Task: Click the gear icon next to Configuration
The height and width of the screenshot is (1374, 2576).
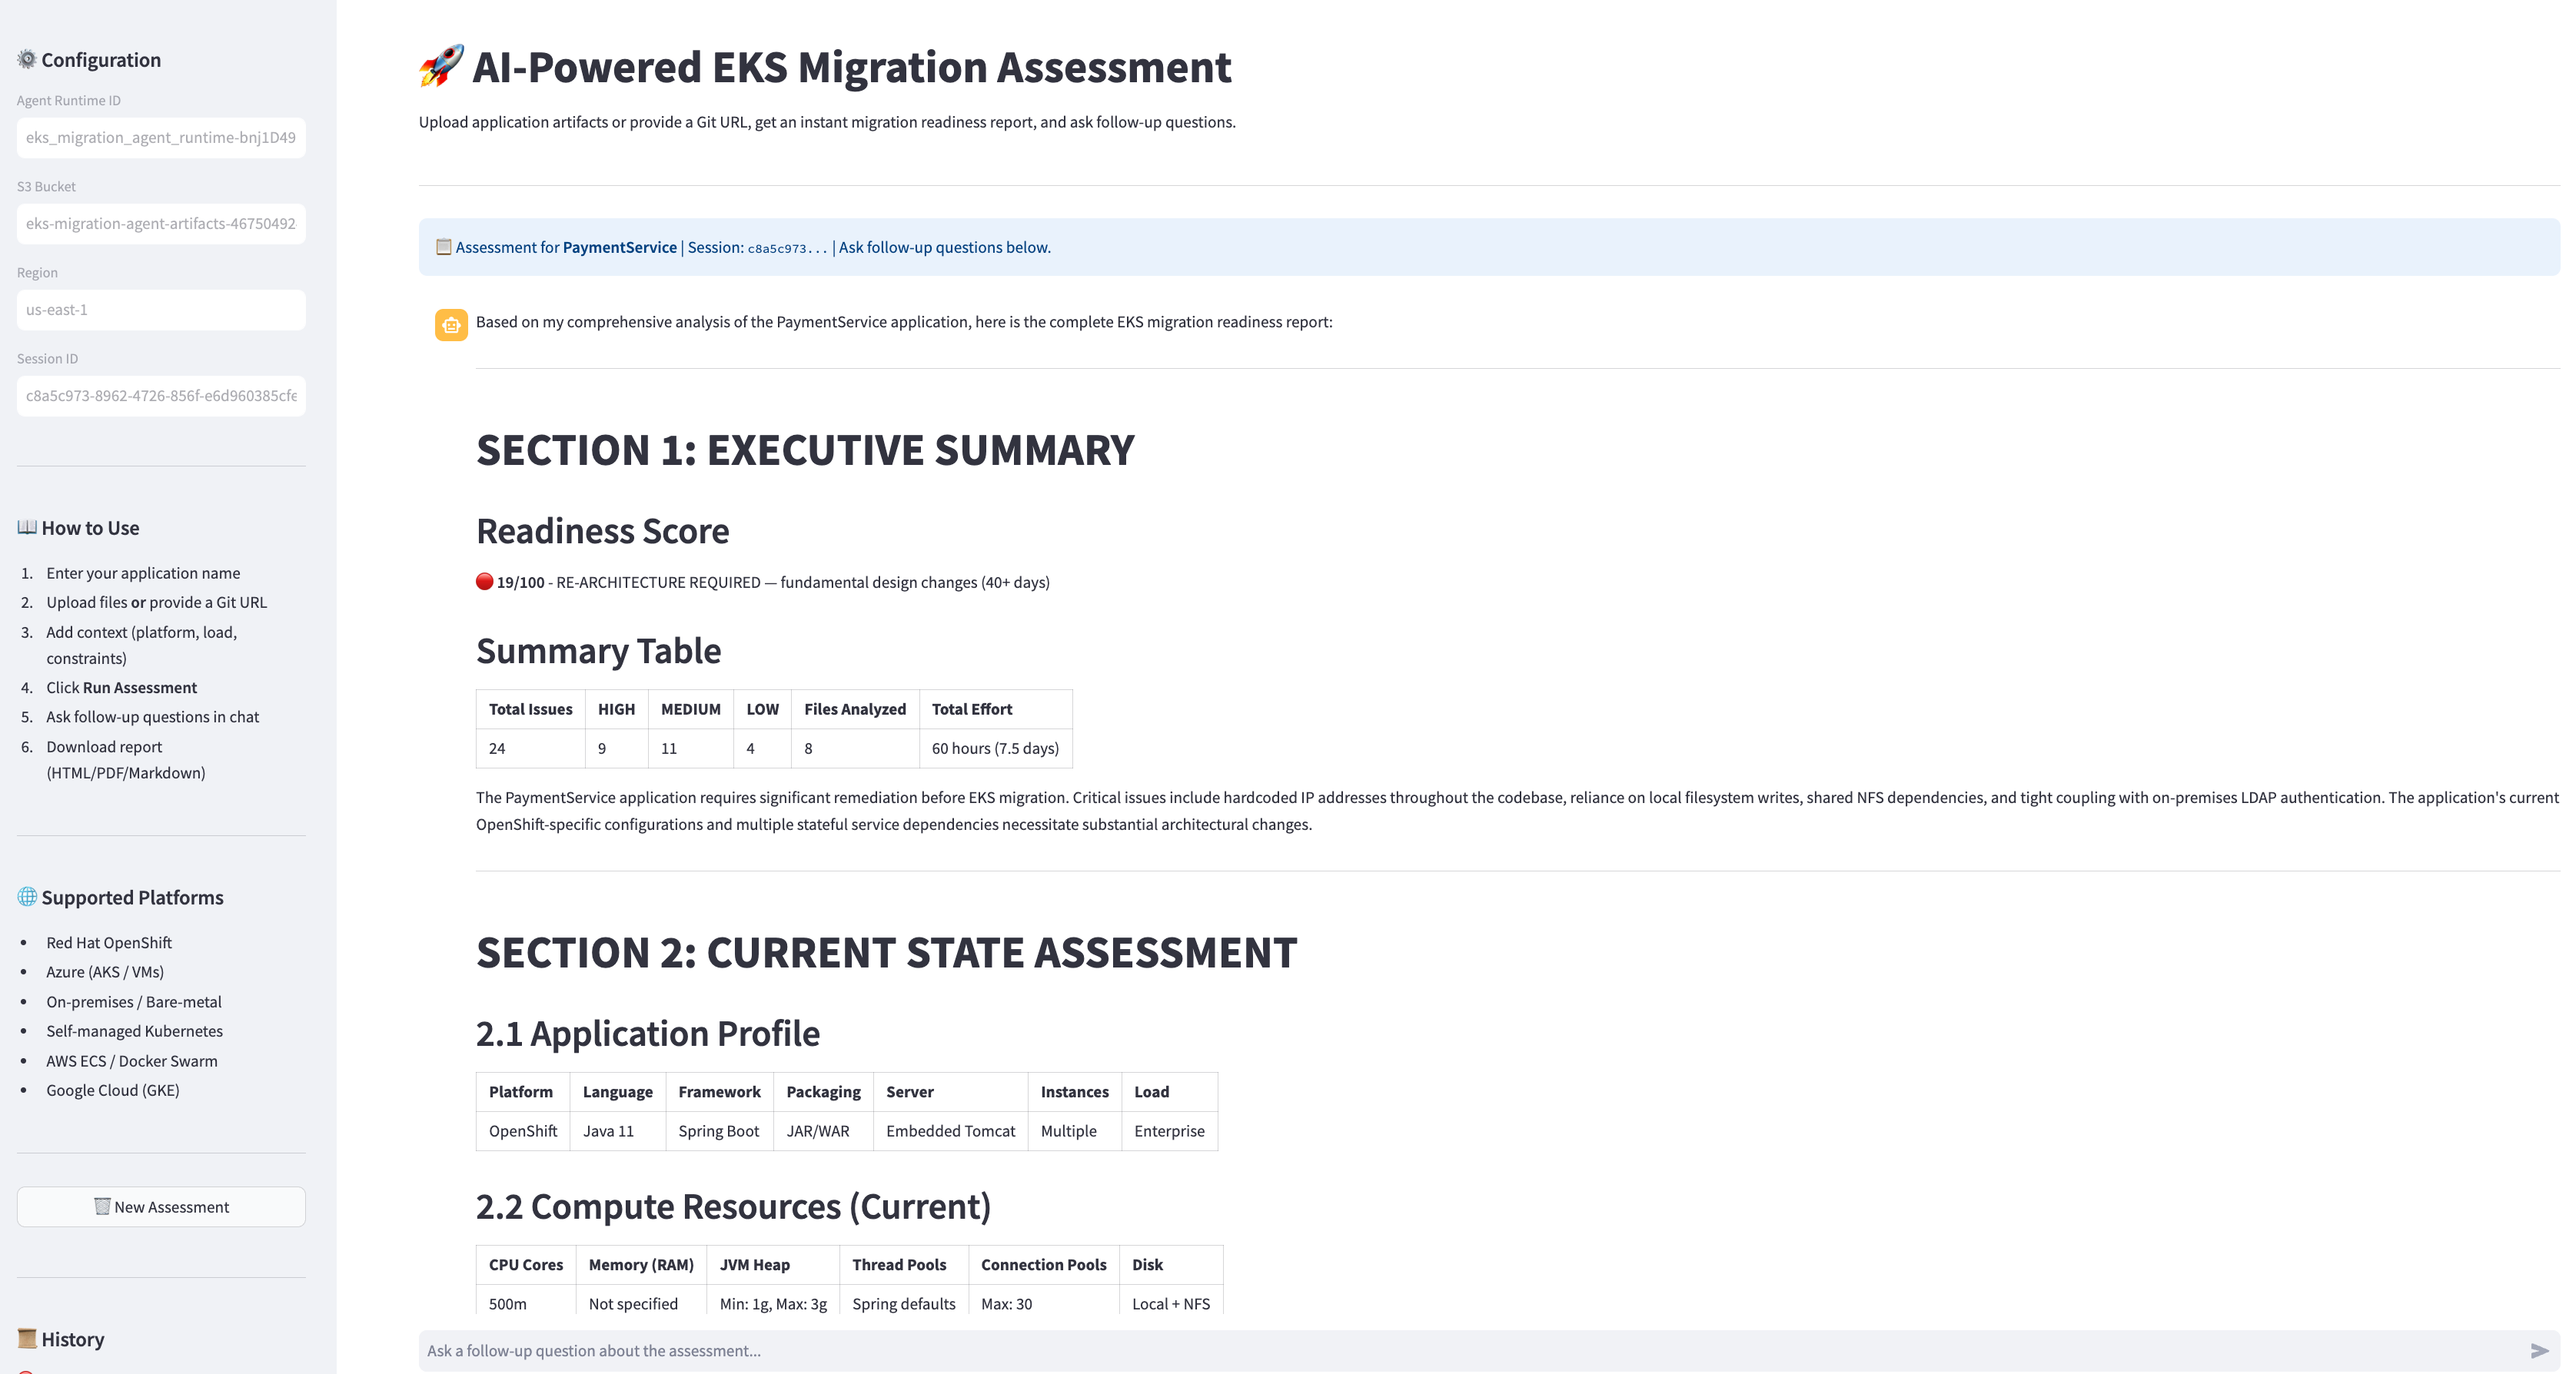Action: click(x=27, y=59)
